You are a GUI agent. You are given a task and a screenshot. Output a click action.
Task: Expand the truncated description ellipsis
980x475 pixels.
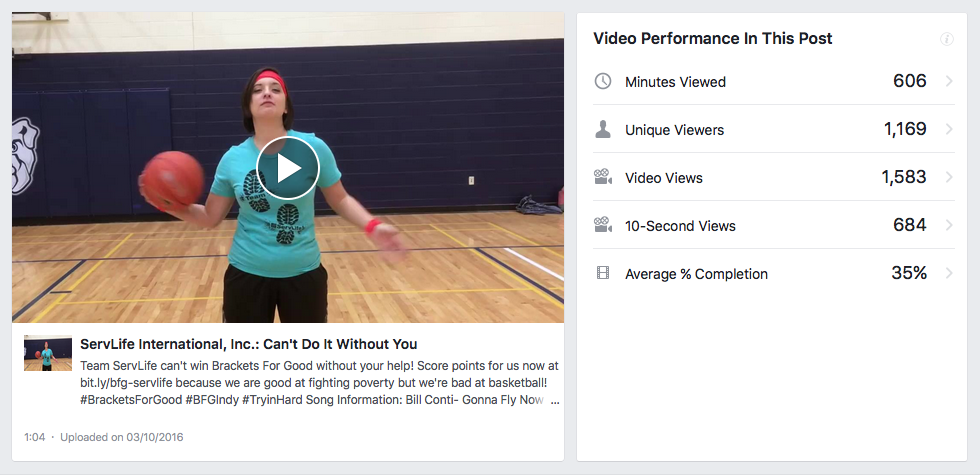[555, 400]
